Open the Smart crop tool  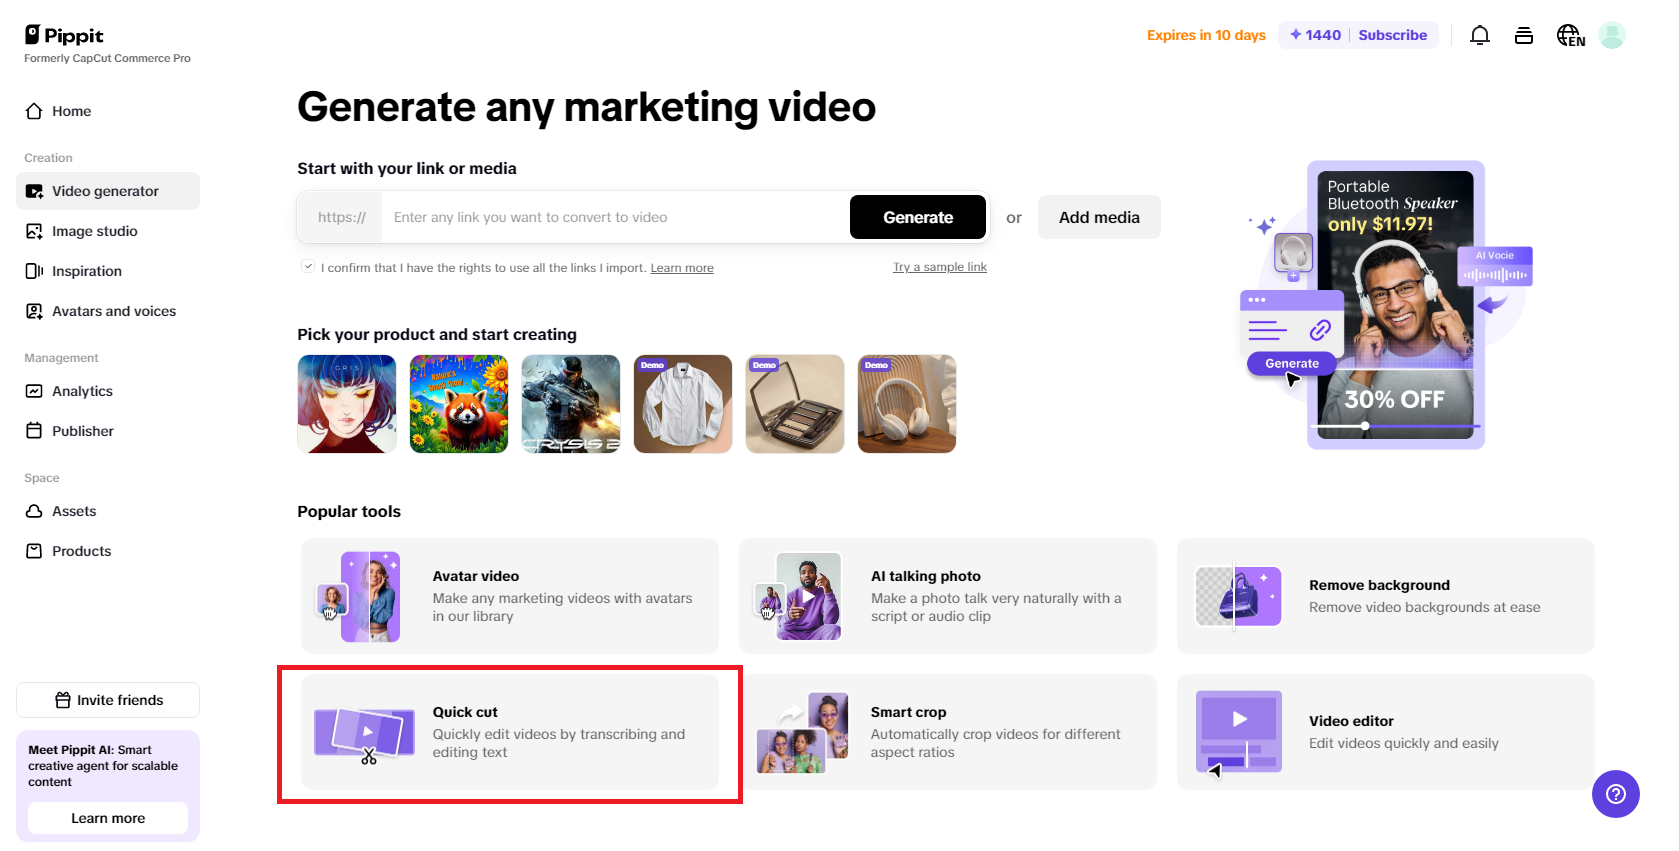pos(948,732)
